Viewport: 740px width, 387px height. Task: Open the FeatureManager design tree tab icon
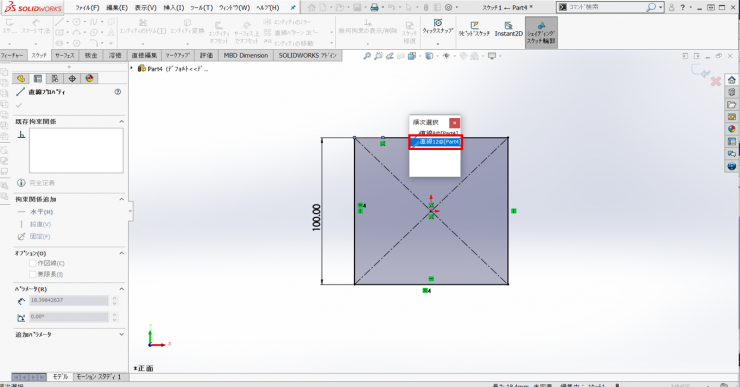(21, 78)
